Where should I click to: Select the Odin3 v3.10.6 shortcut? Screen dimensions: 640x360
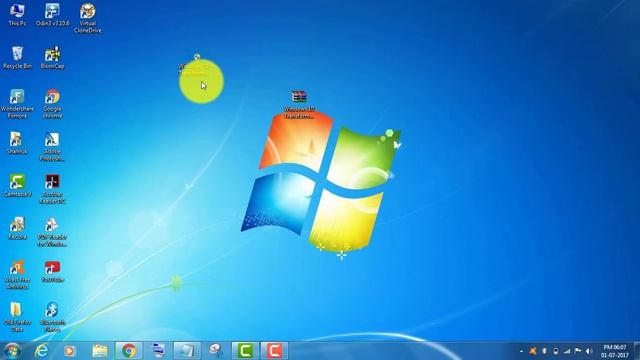pos(52,15)
